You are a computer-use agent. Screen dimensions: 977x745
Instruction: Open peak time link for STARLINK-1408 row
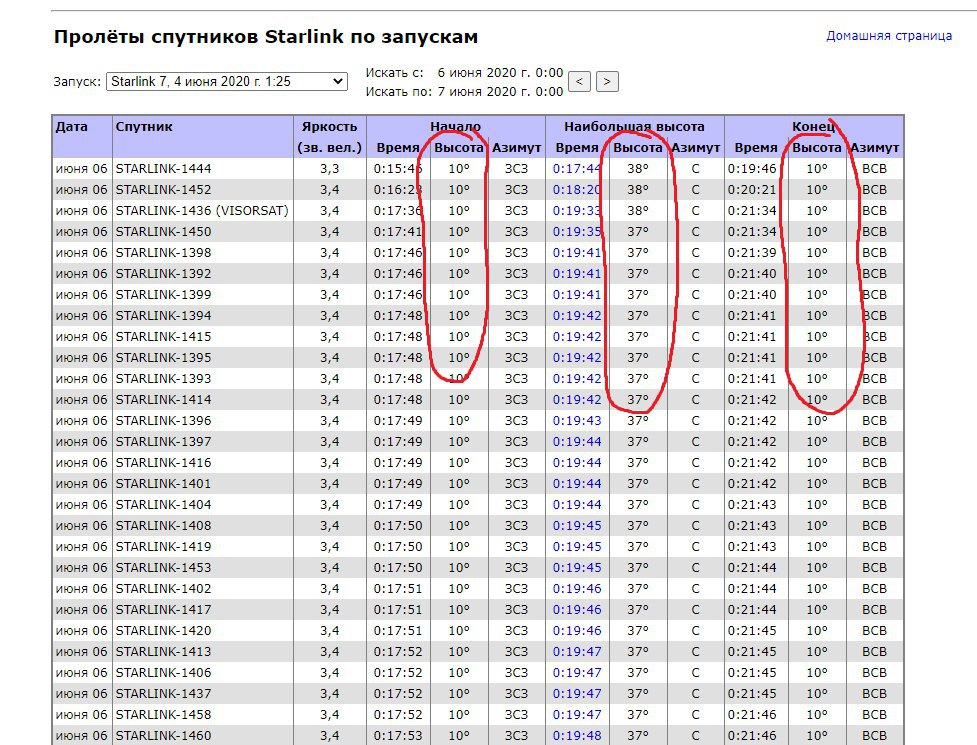coord(577,526)
